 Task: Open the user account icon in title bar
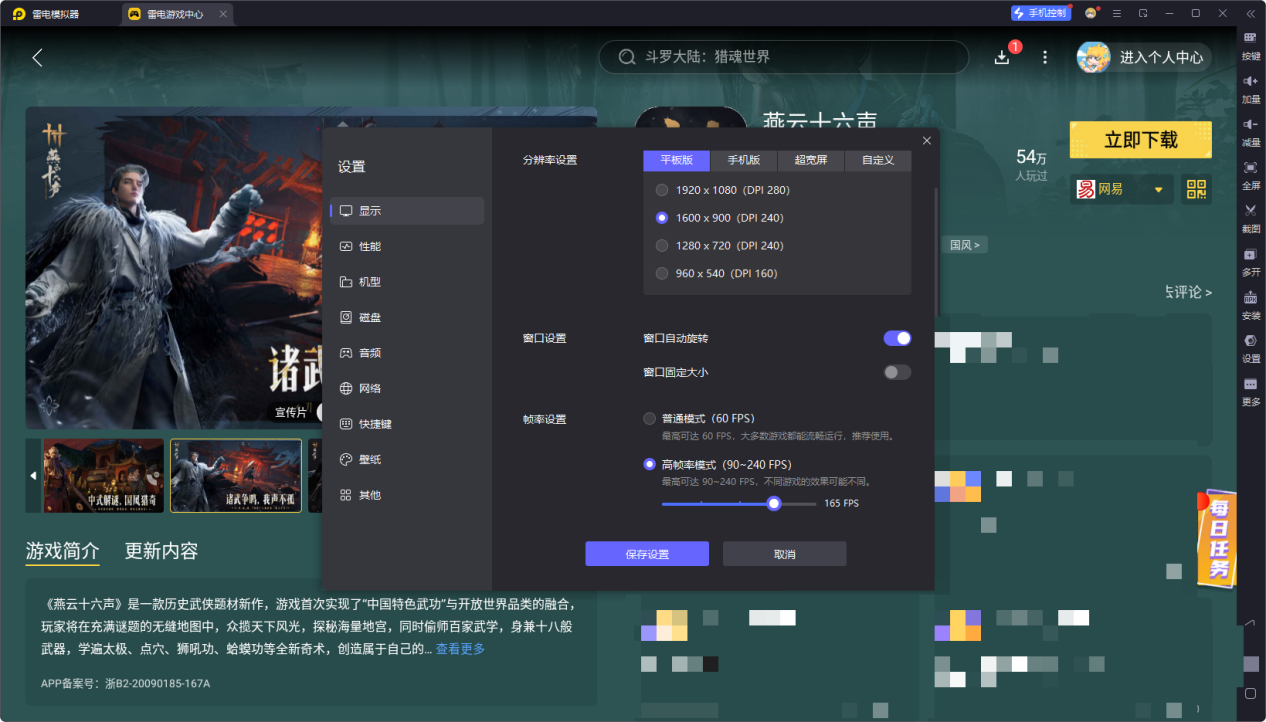[x=1090, y=13]
